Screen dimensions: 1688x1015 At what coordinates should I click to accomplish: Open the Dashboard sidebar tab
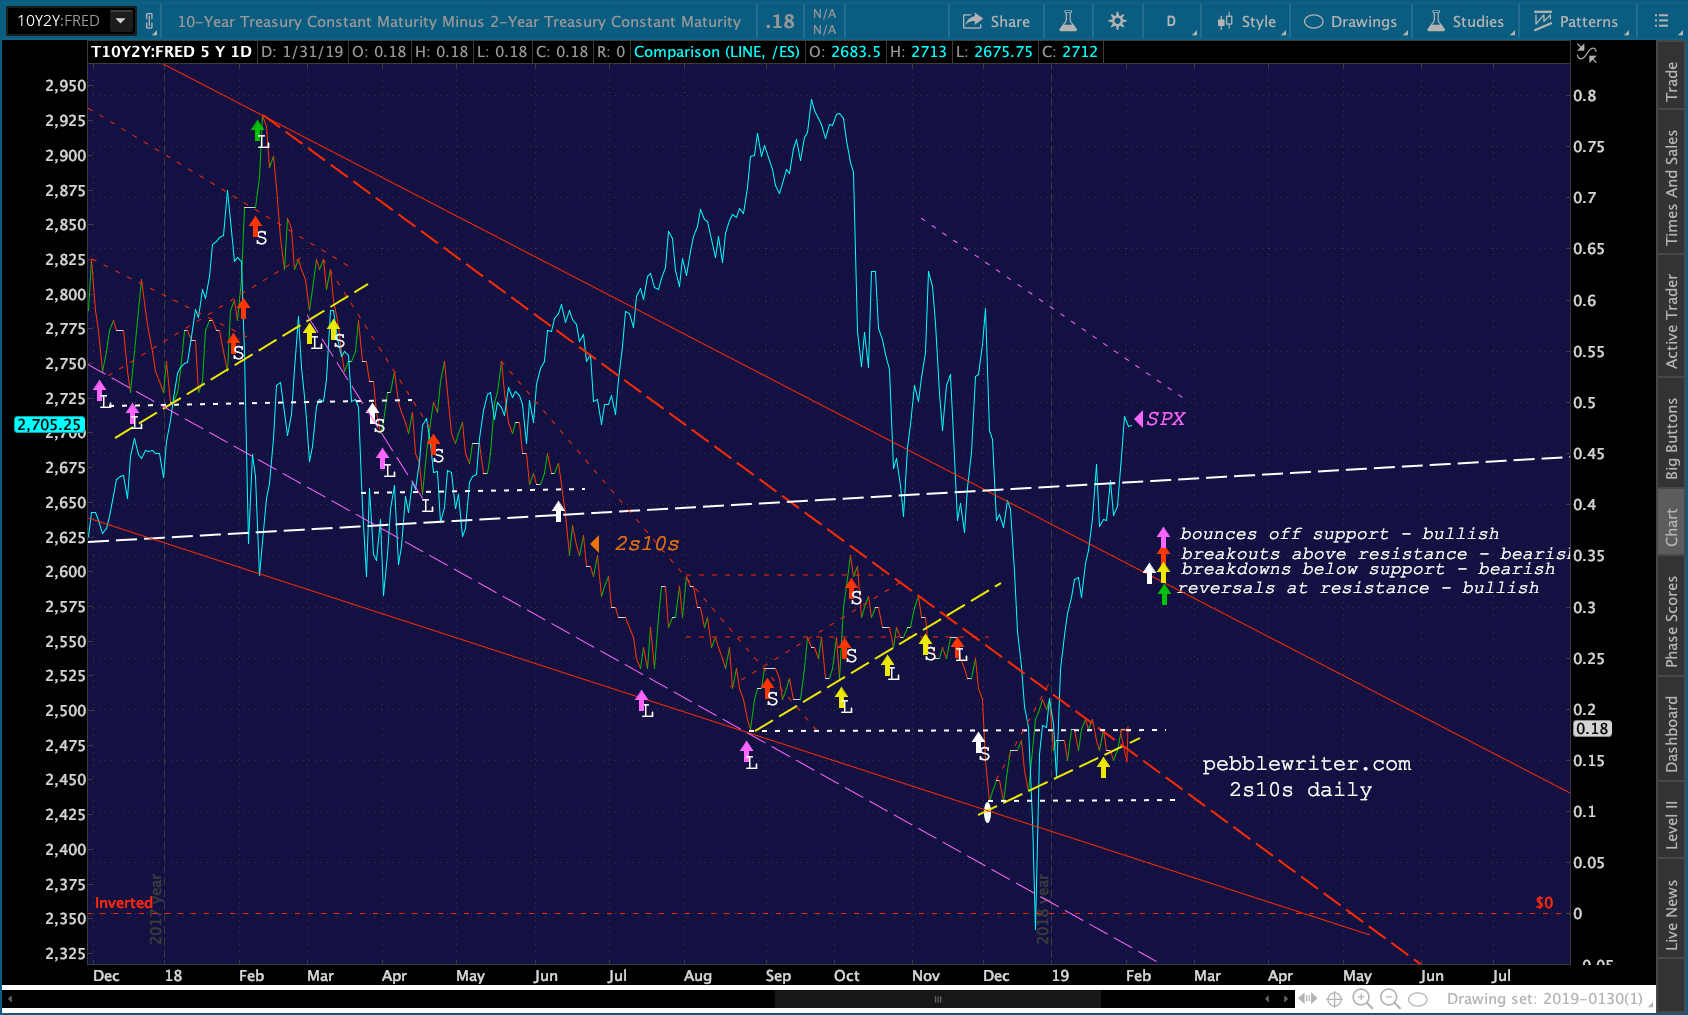(1671, 734)
